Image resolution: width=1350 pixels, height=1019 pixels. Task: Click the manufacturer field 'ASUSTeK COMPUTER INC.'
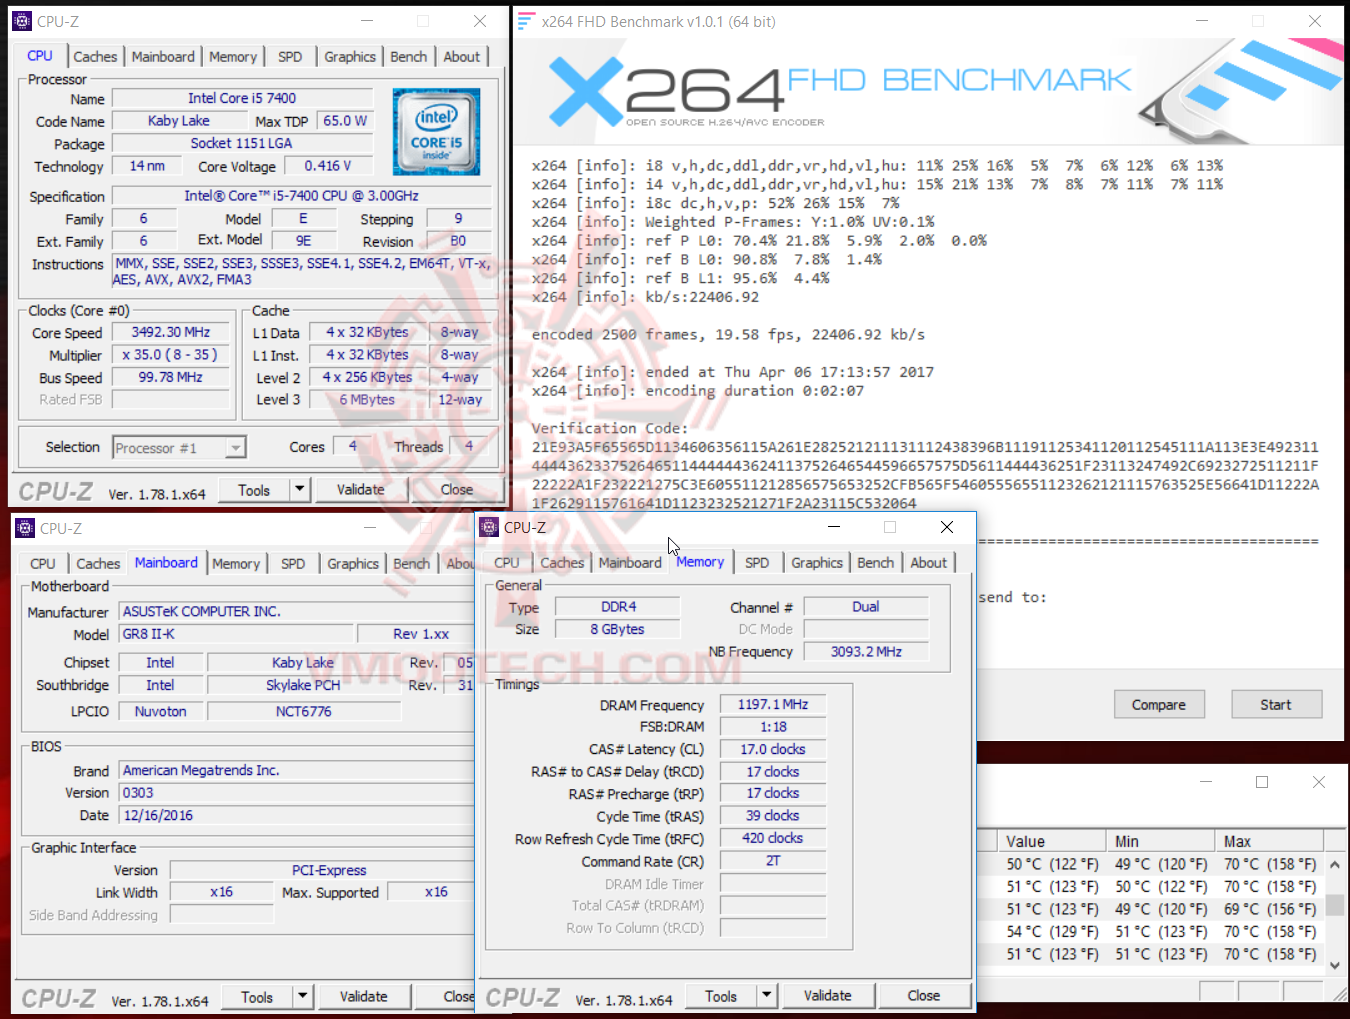[297, 611]
